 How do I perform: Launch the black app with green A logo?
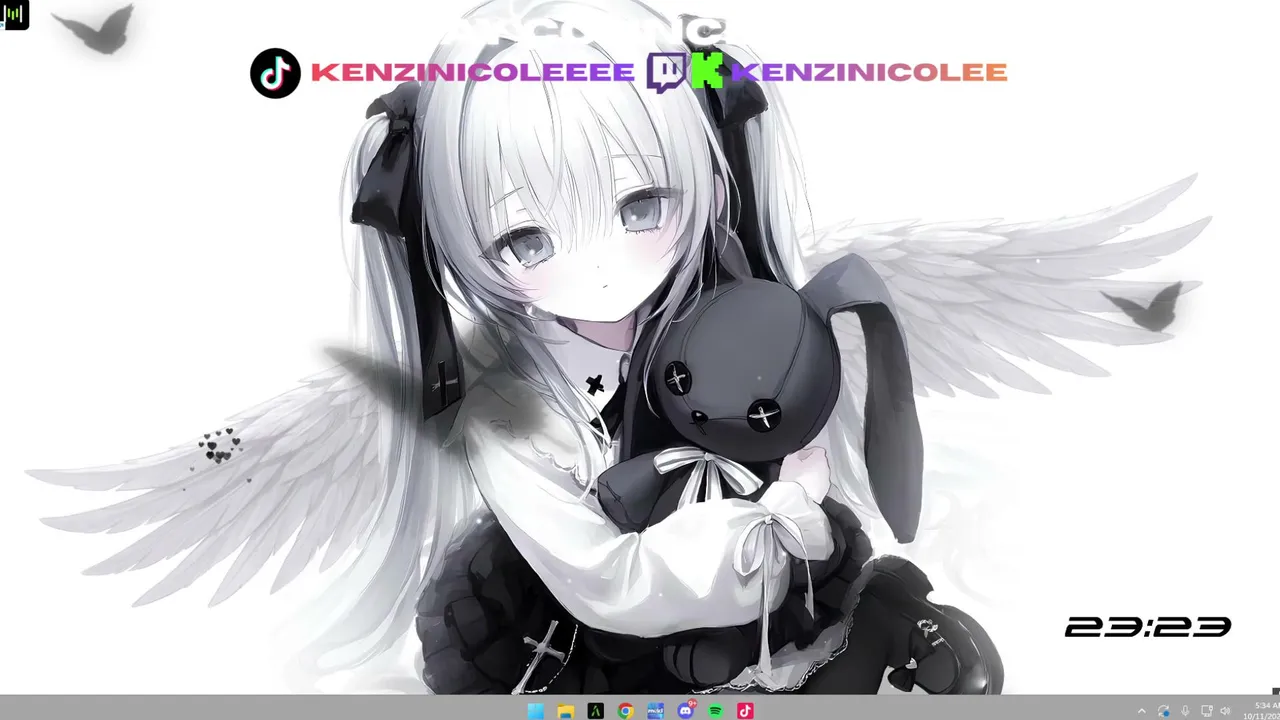(x=596, y=711)
